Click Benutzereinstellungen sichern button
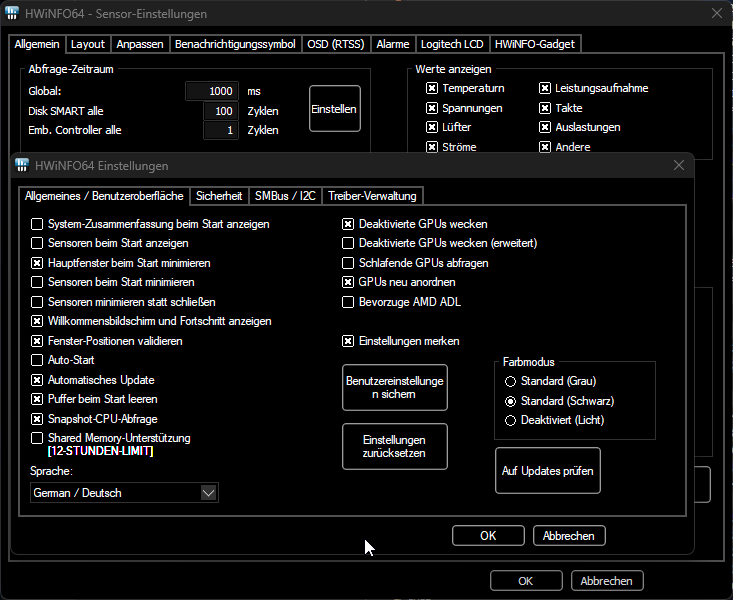 (x=395, y=388)
